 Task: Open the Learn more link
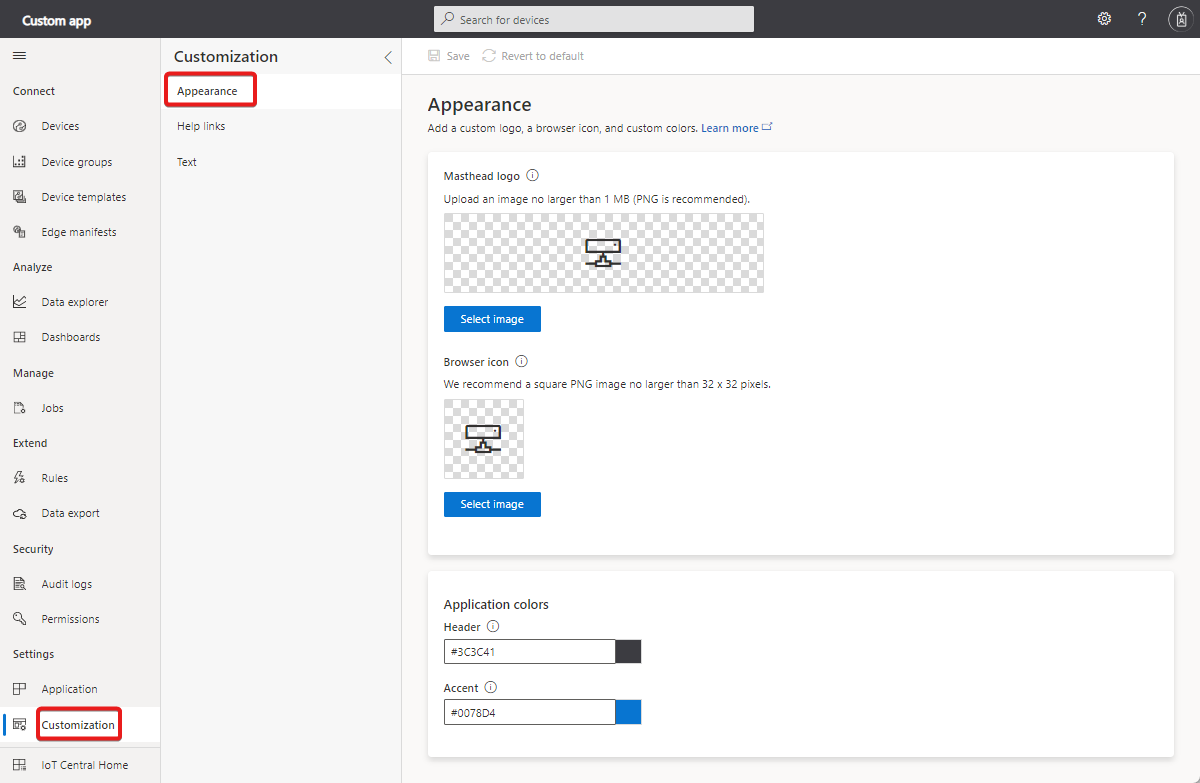tap(731, 127)
